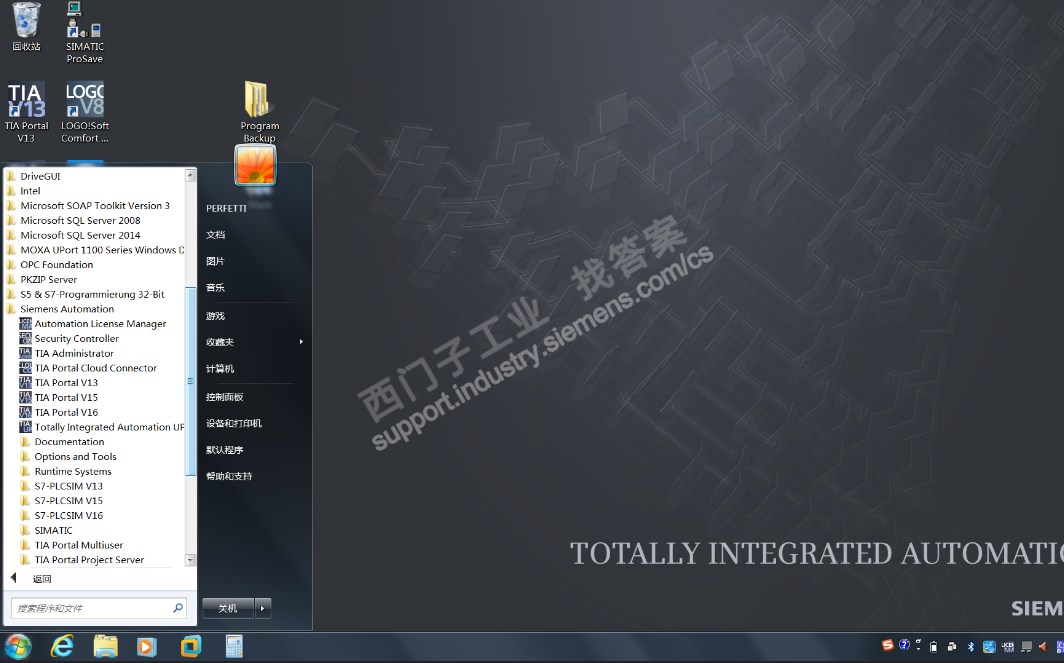Open the Program Backup desktop folder
Image resolution: width=1064 pixels, height=663 pixels.
point(259,112)
